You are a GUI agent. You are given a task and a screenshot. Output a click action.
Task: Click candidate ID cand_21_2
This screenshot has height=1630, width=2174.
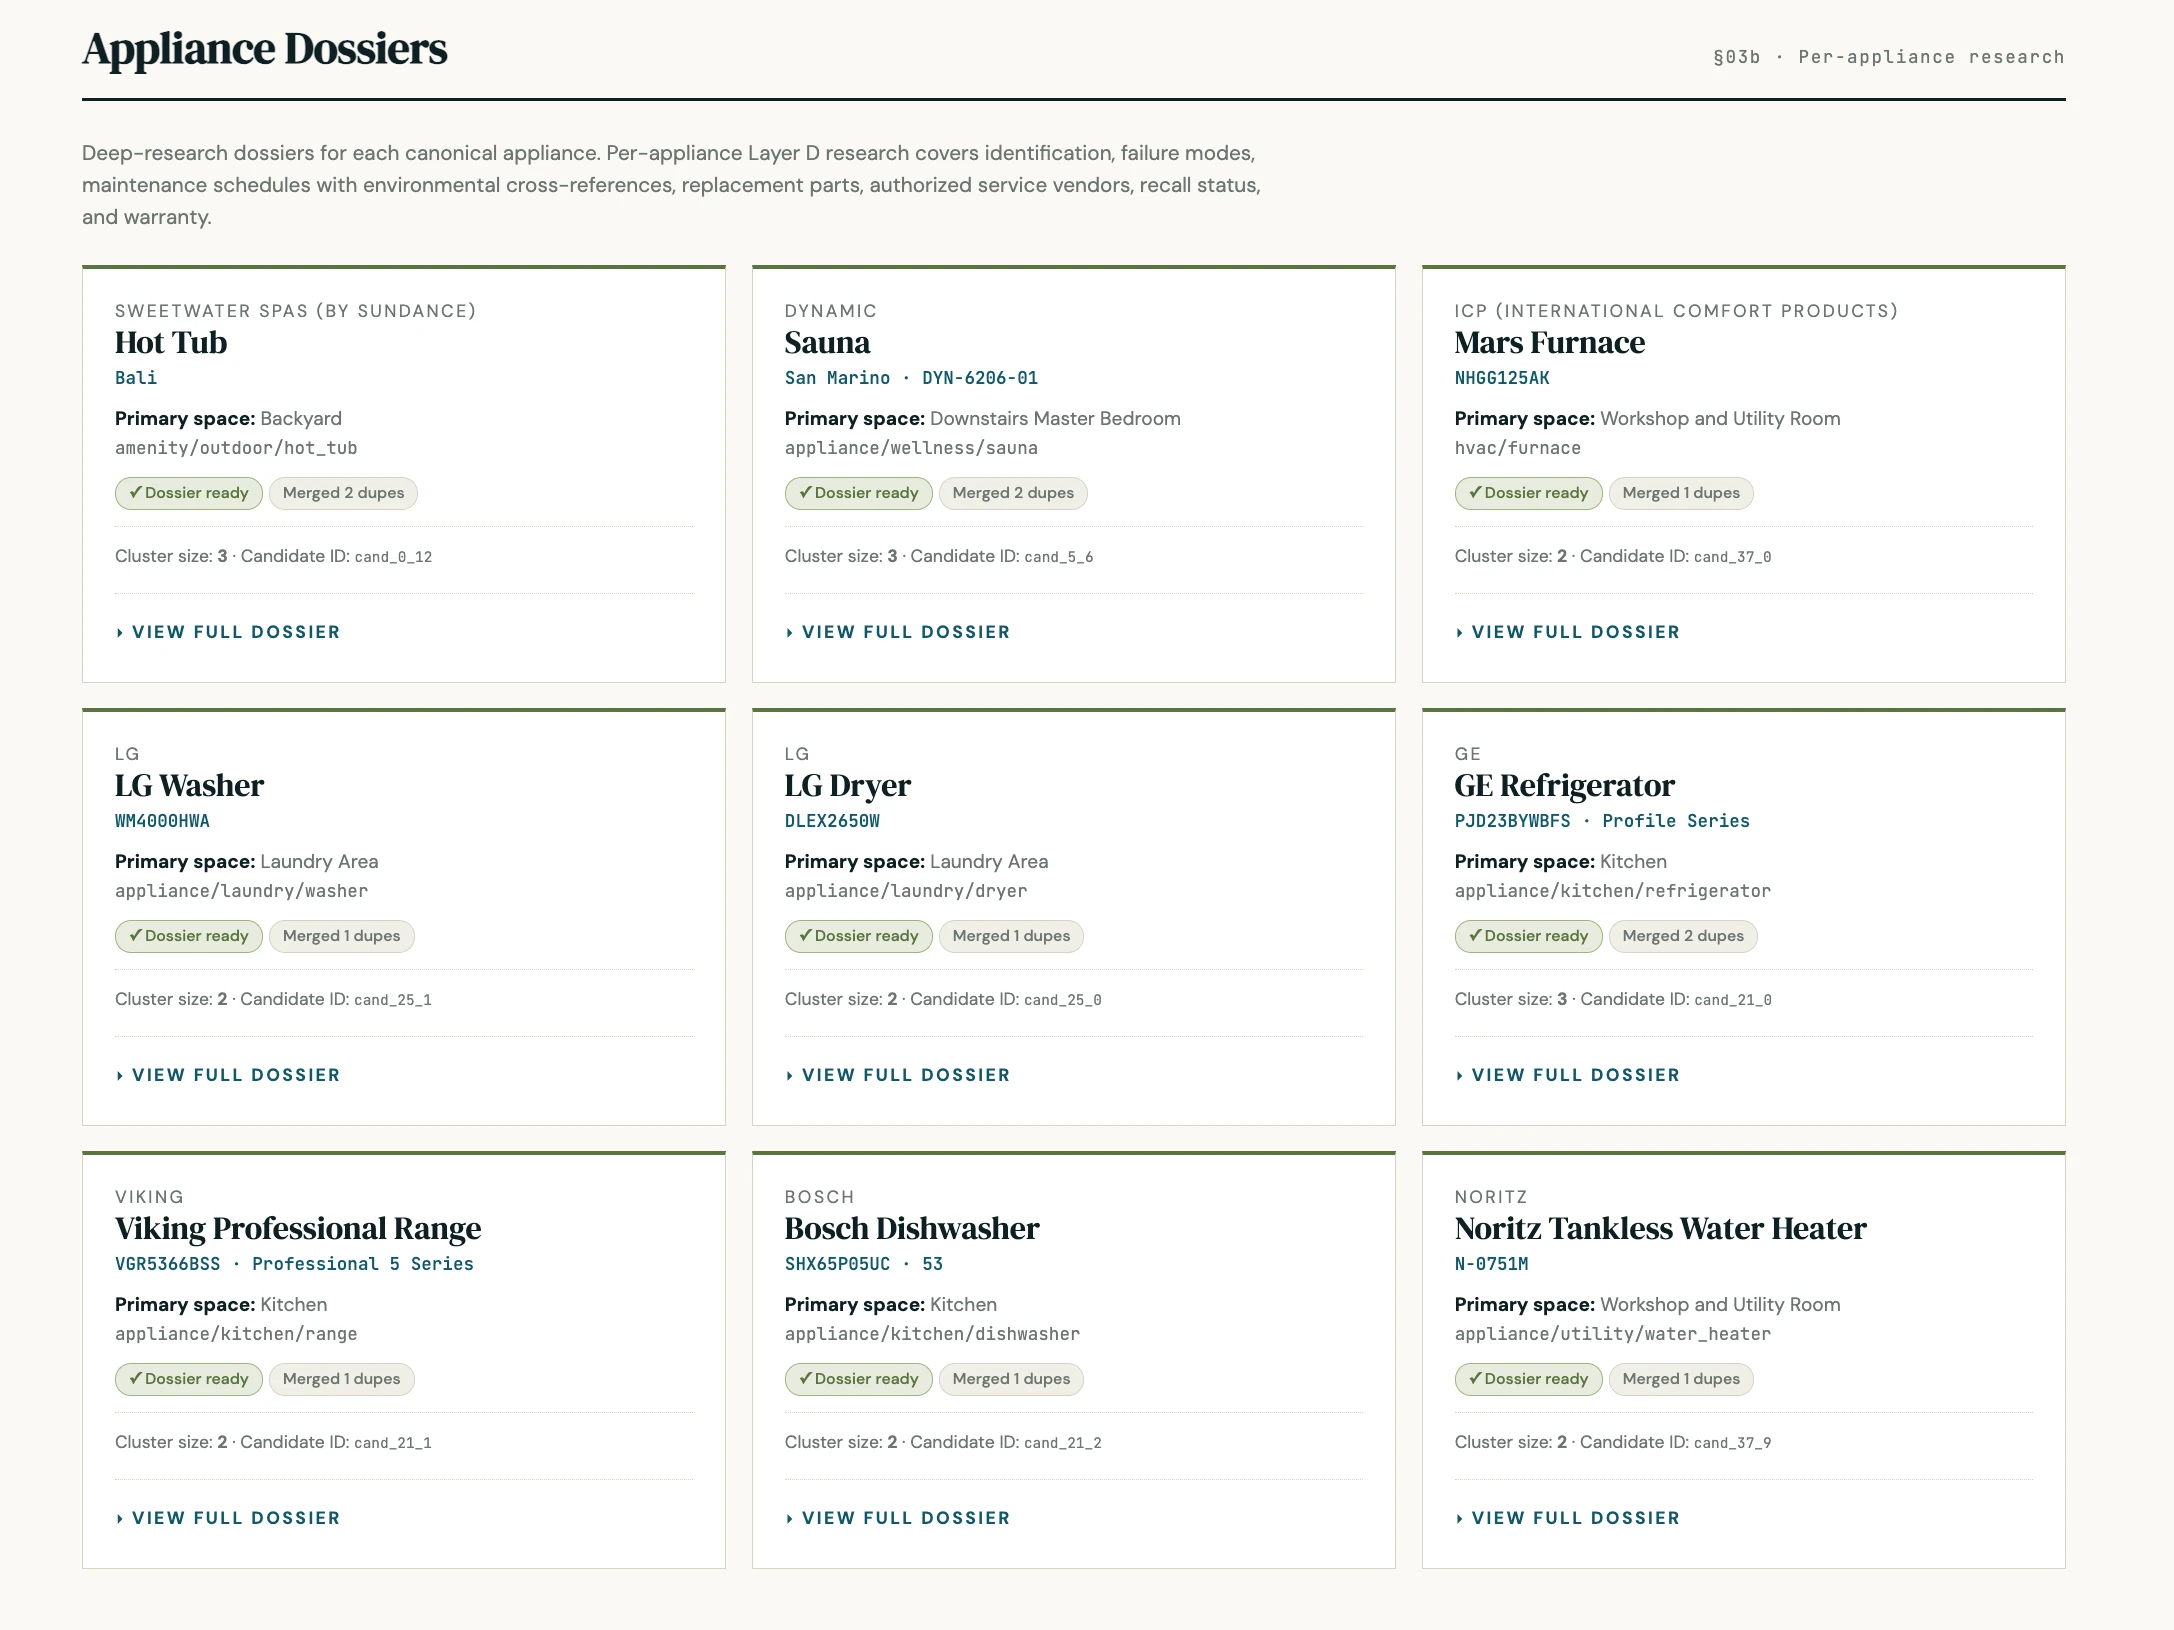(x=1063, y=1443)
